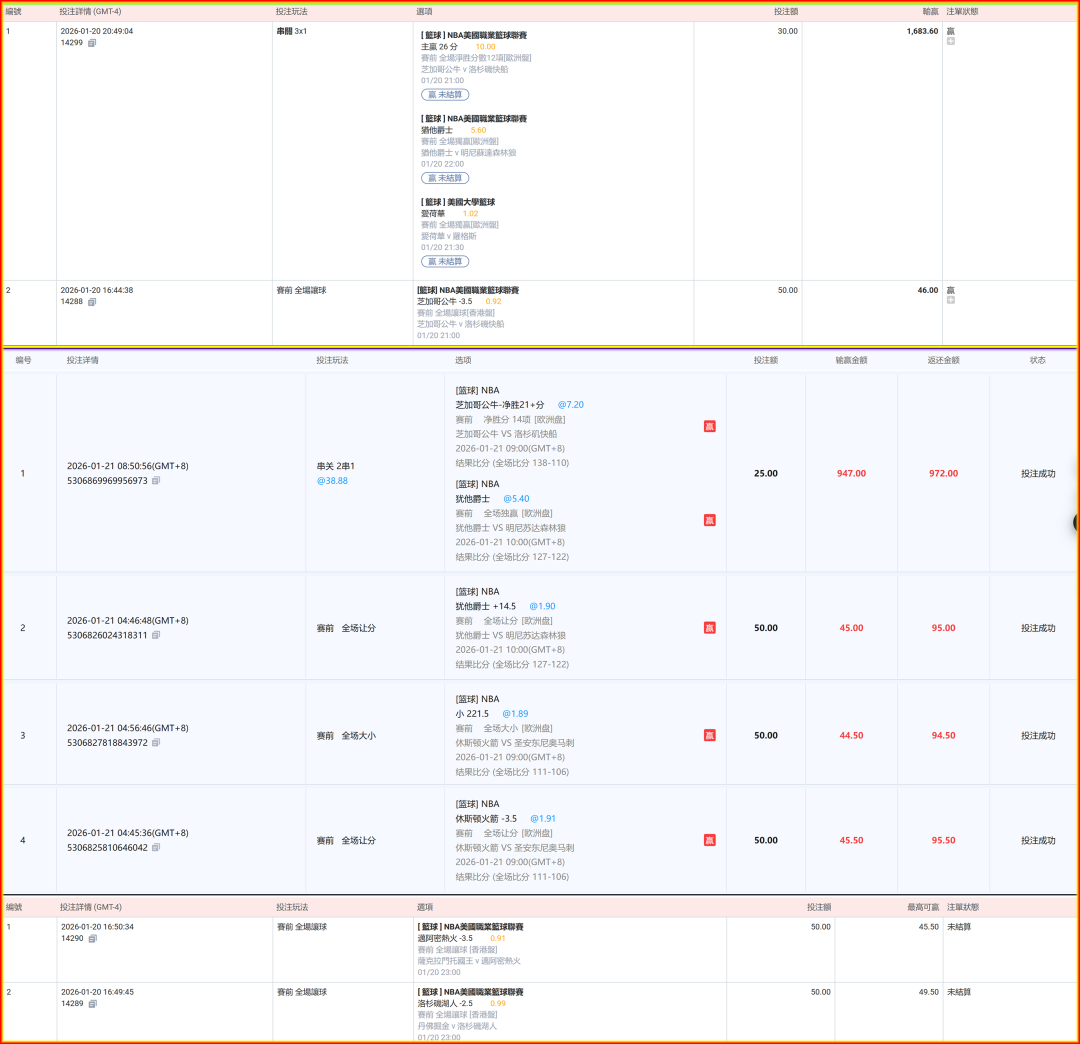Click the @38.88 parlay odds link
The height and width of the screenshot is (1044, 1080).
click(x=332, y=481)
